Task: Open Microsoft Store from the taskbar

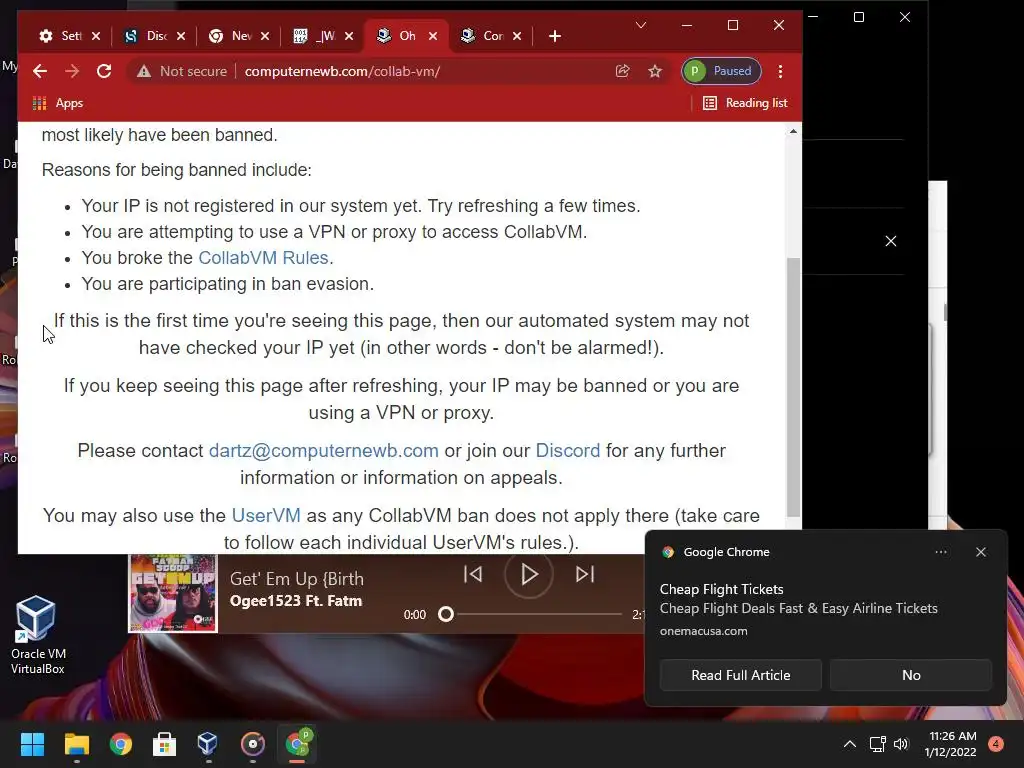Action: click(164, 744)
